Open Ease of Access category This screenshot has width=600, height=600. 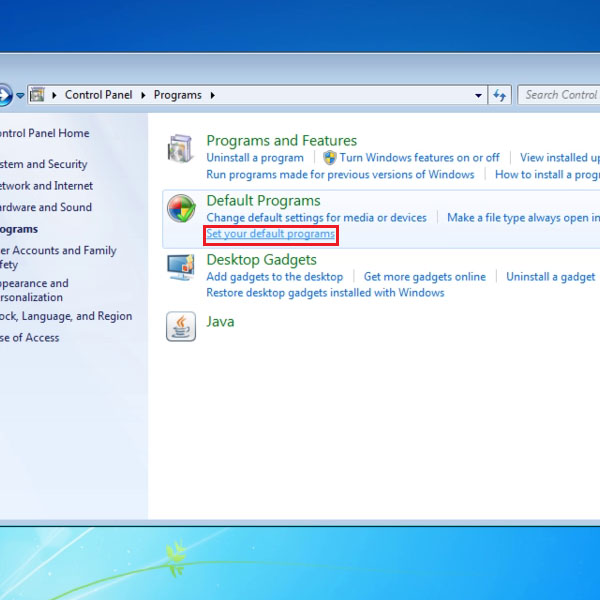pos(29,338)
